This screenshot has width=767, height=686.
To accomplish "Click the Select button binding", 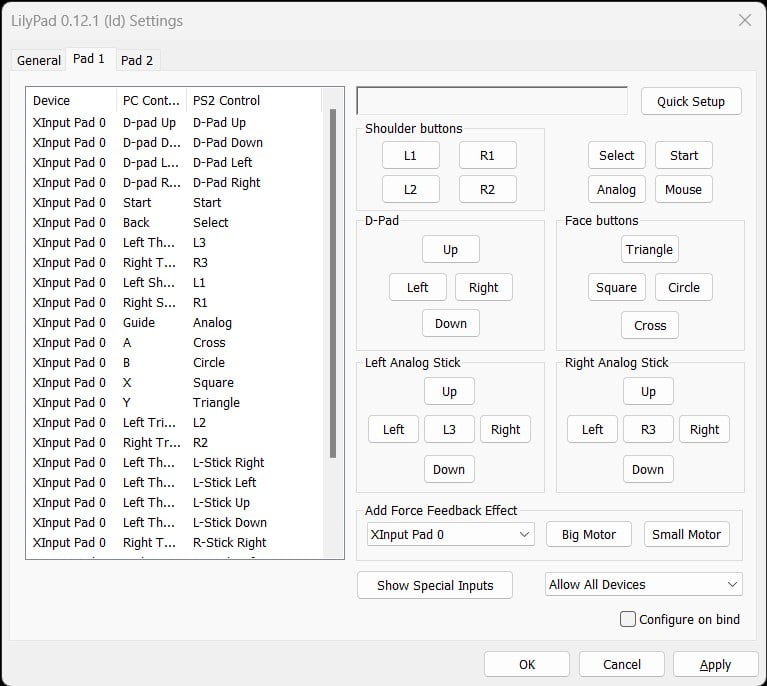I will pos(616,156).
